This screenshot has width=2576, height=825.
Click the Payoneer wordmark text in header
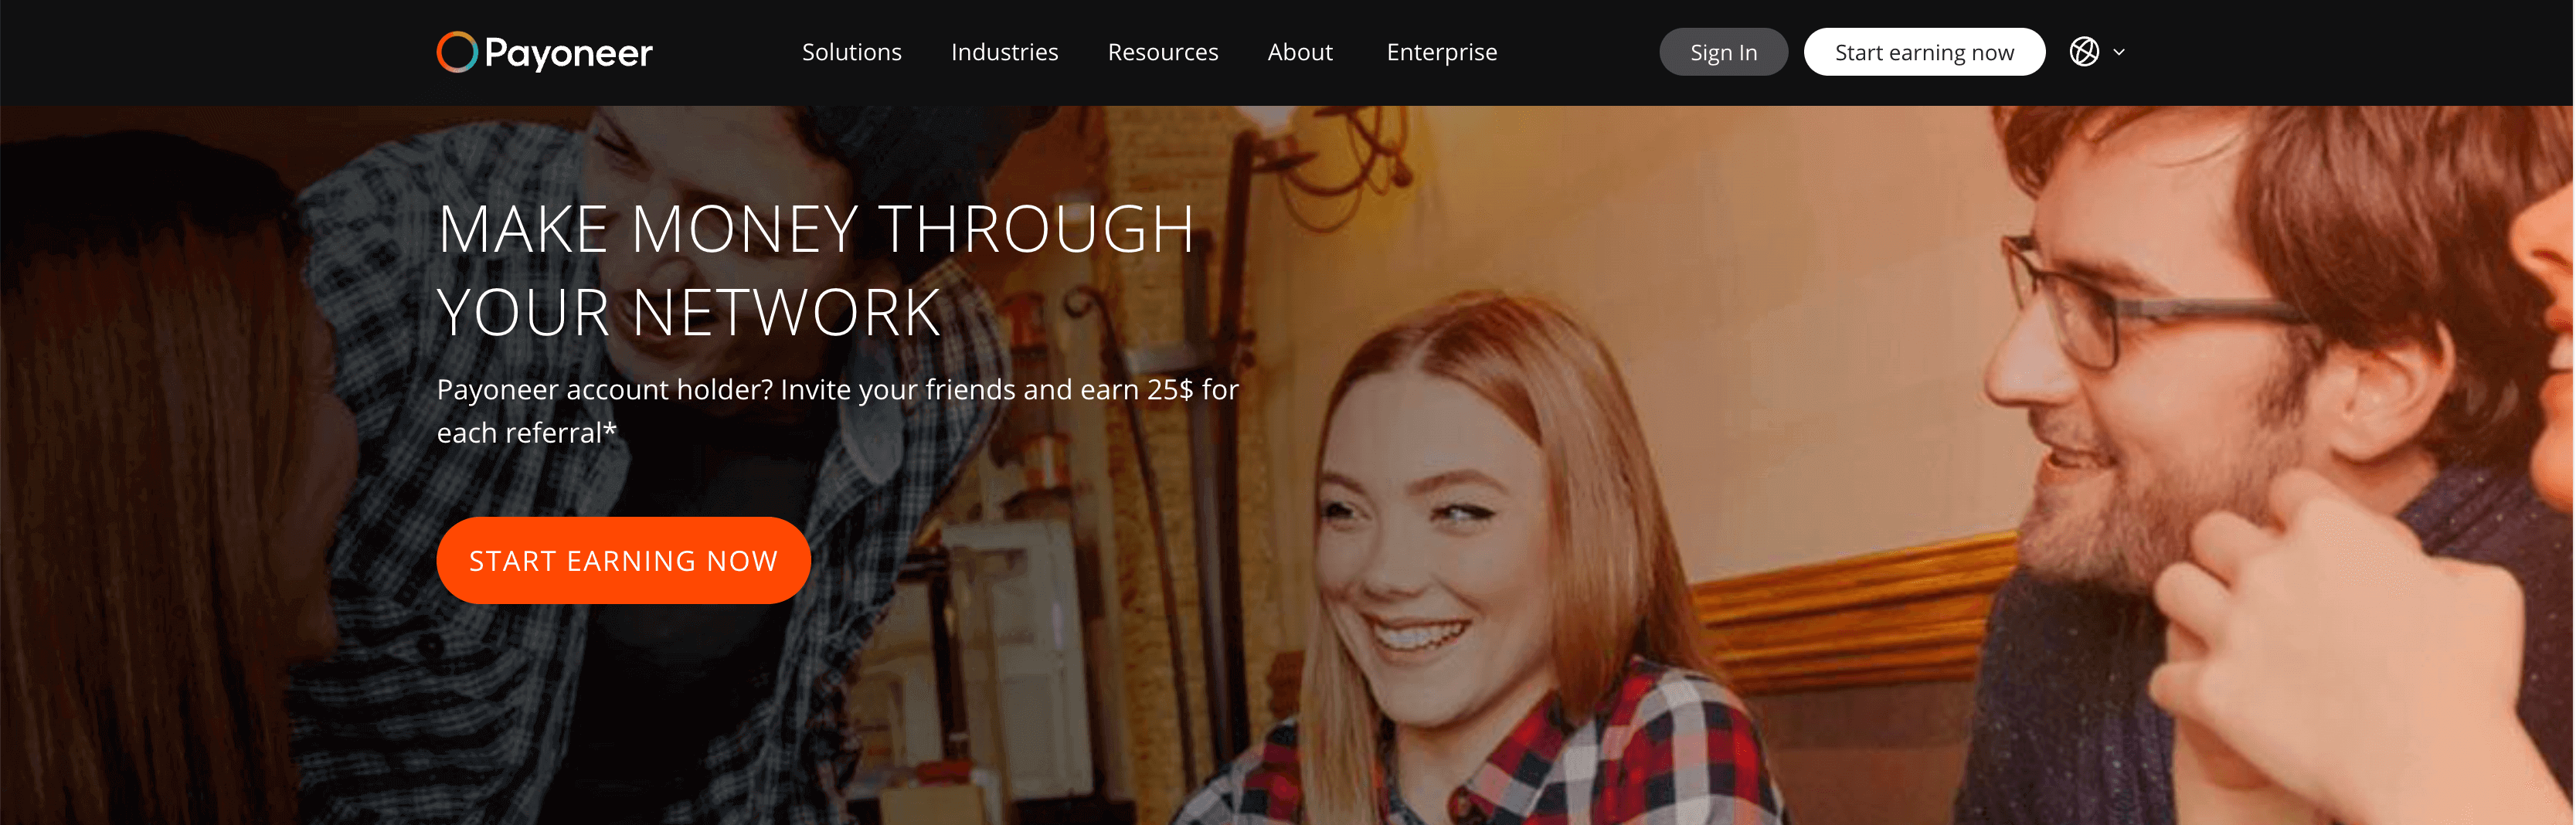click(568, 53)
